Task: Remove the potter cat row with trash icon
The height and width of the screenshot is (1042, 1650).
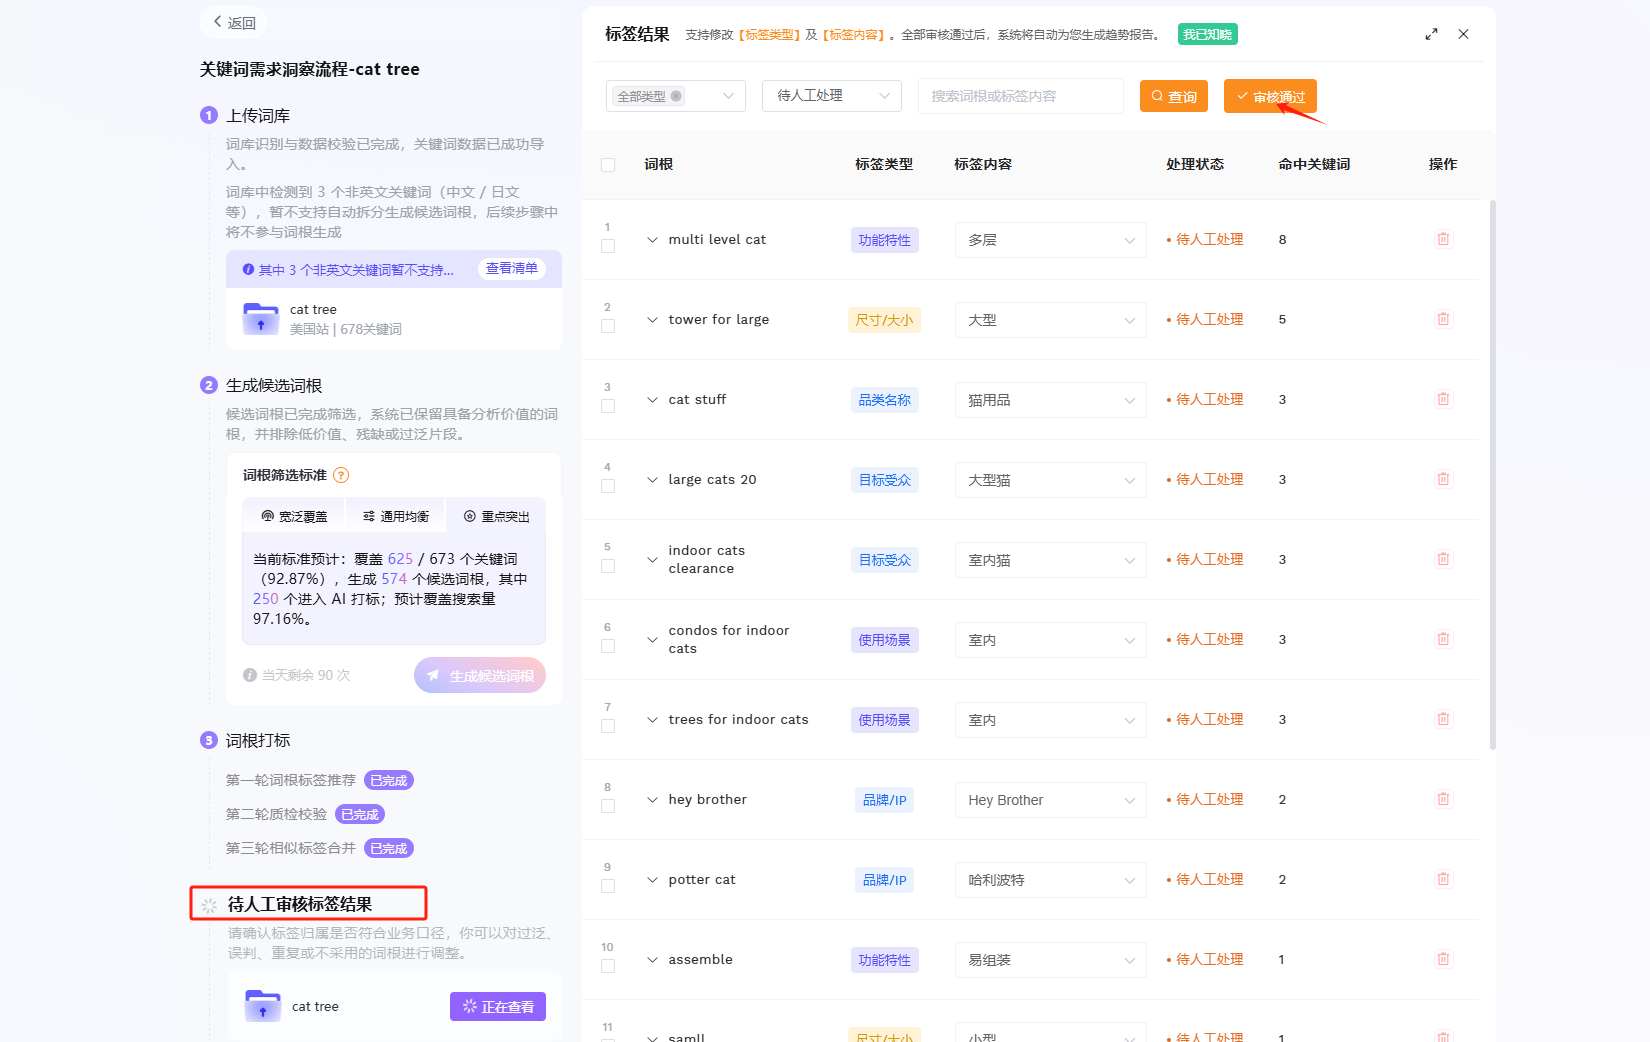Action: [1443, 879]
